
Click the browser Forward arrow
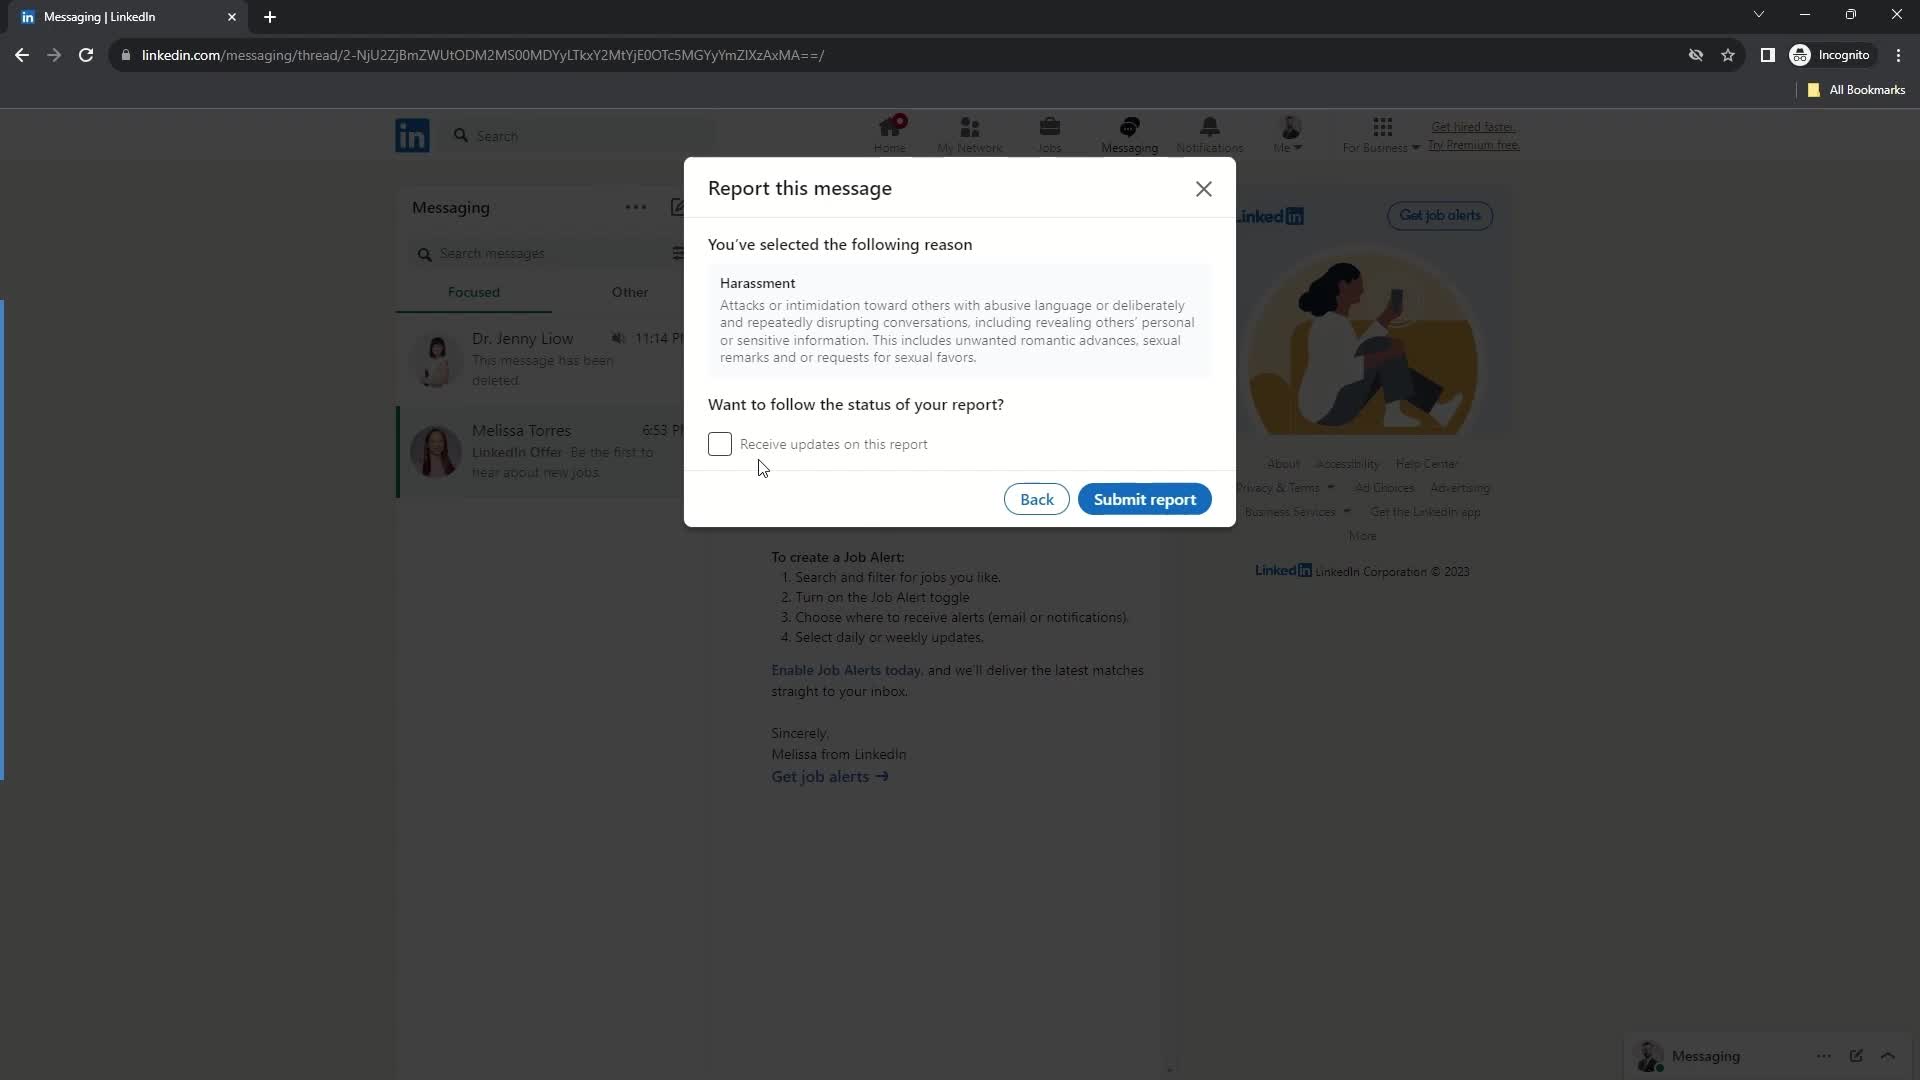click(x=54, y=55)
